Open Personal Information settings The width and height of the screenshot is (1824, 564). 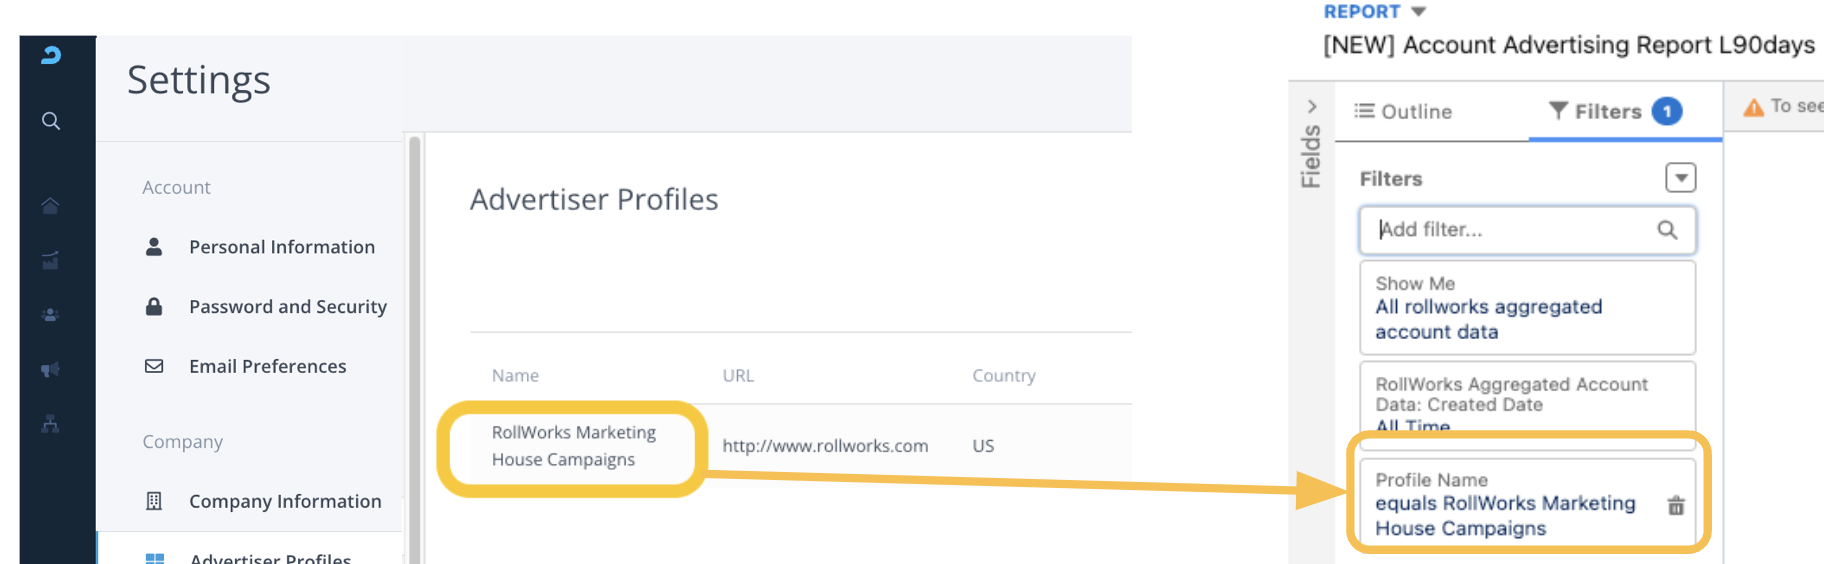[281, 247]
